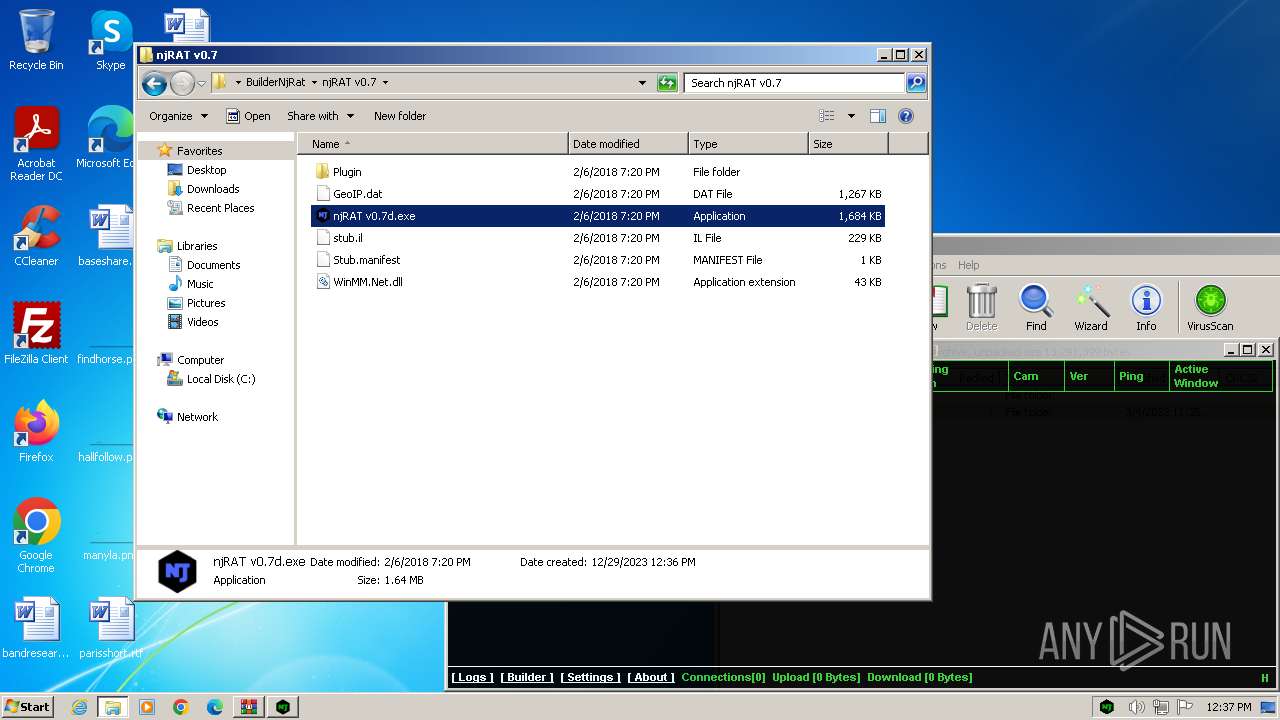Image resolution: width=1280 pixels, height=720 pixels.
Task: Click the Ping column header in njRAT
Action: [1141, 376]
